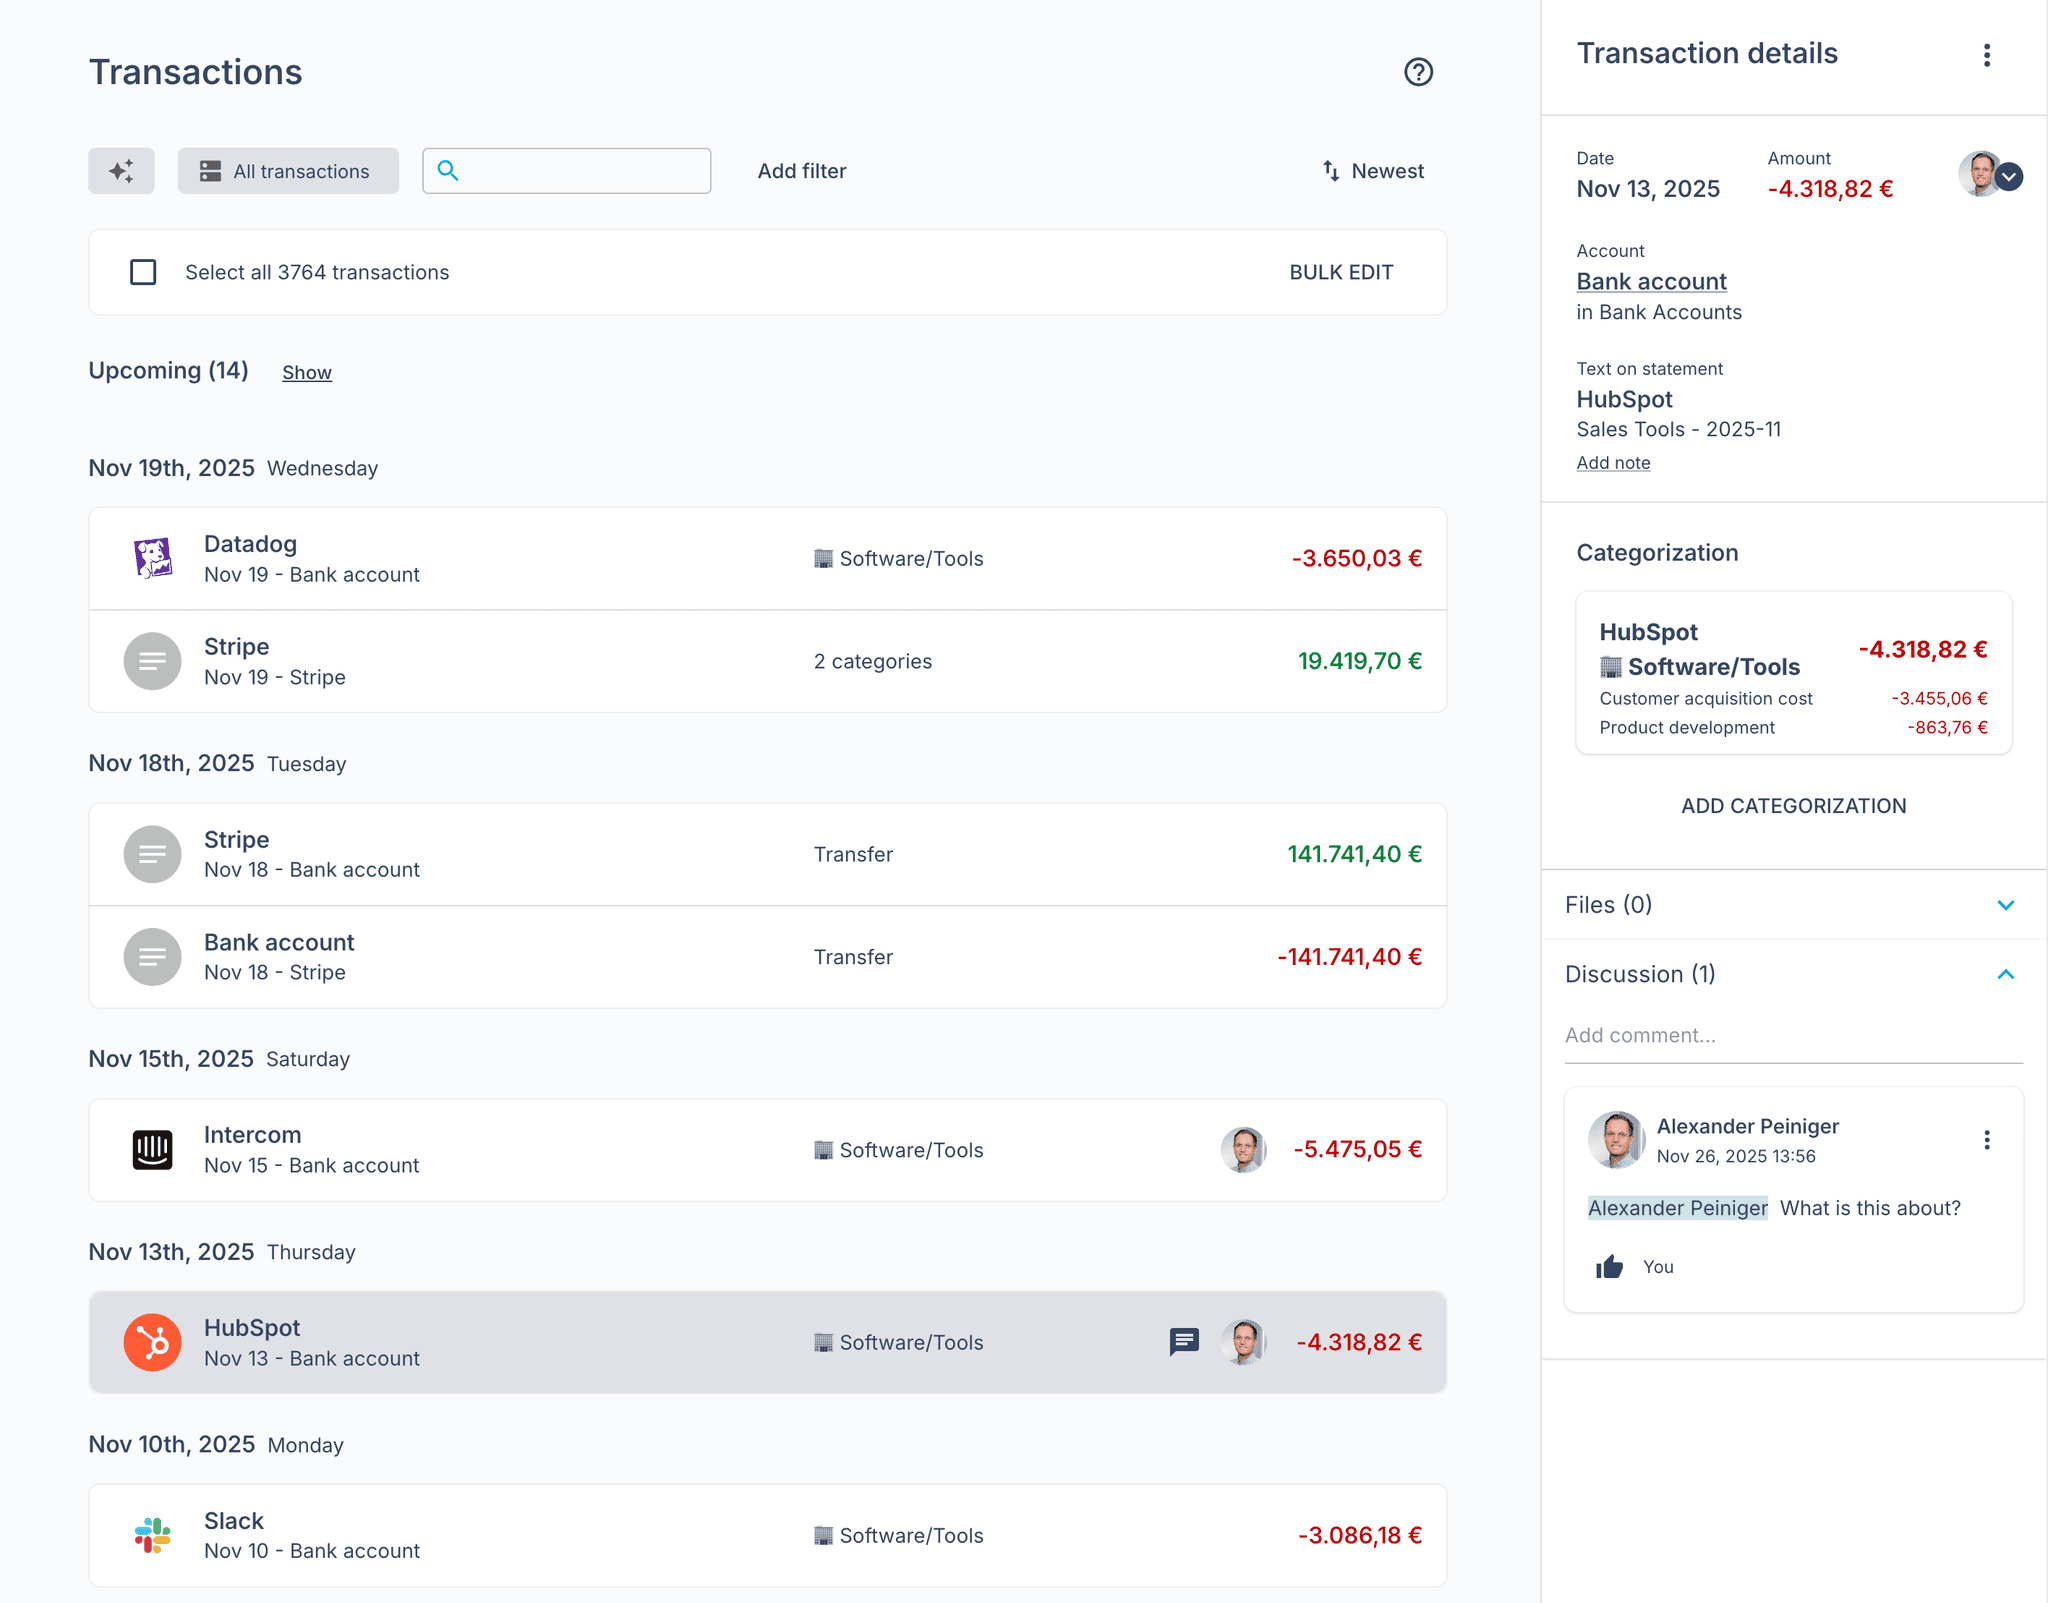2048x1603 pixels.
Task: Click ADD CATEGORIZATION button
Action: pyautogui.click(x=1793, y=806)
